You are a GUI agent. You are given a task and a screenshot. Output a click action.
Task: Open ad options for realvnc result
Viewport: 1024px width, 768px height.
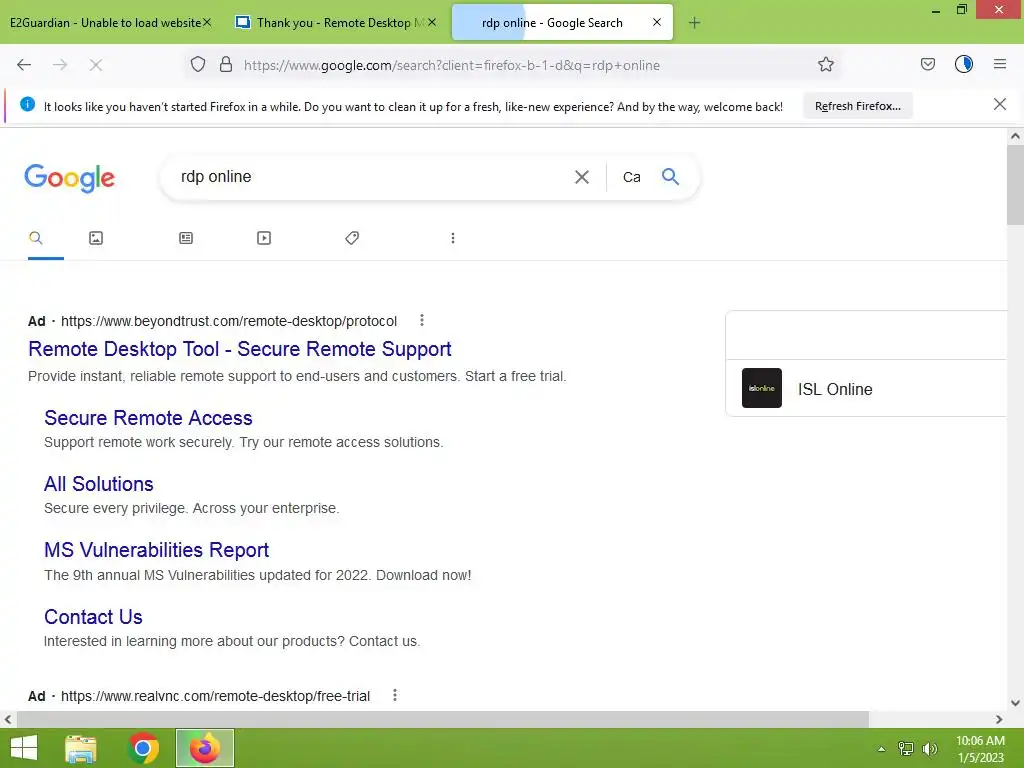point(394,695)
